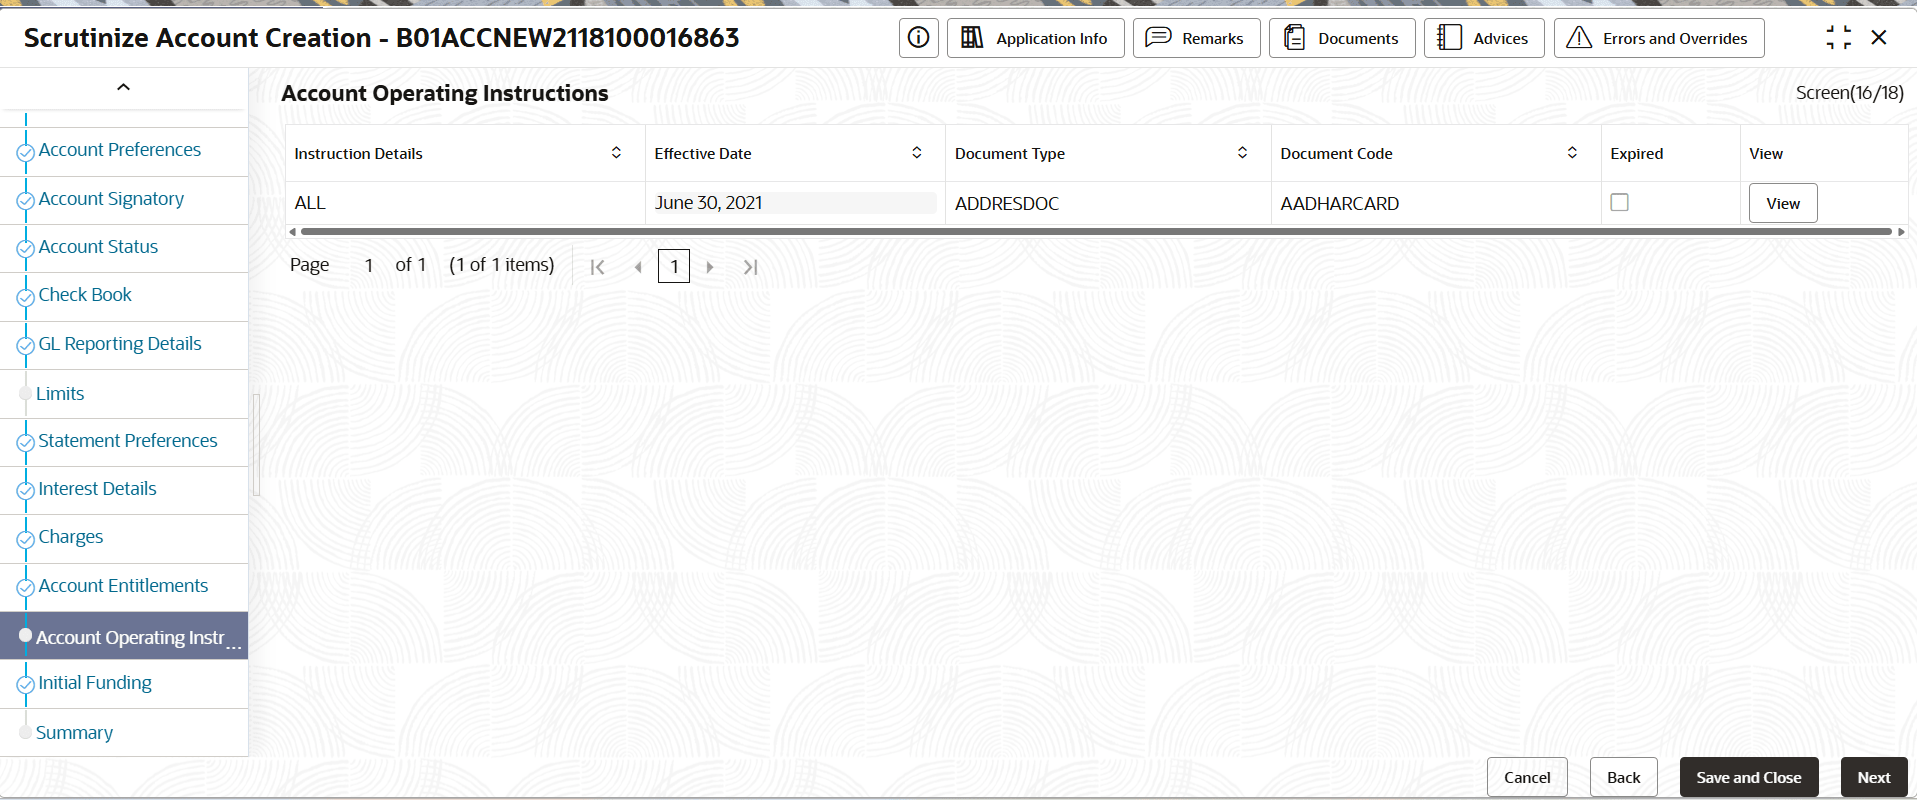Open Application Info panel
The image size is (1917, 800).
pyautogui.click(x=1035, y=38)
